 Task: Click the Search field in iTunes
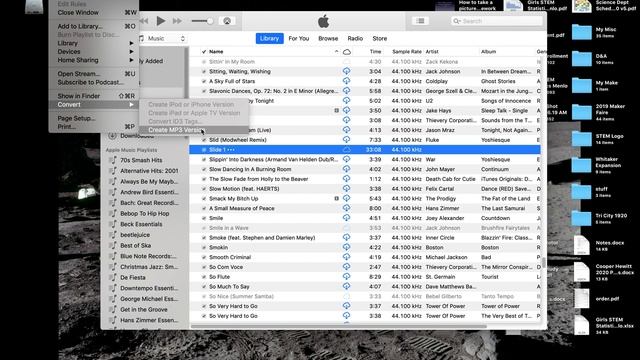coord(497,21)
